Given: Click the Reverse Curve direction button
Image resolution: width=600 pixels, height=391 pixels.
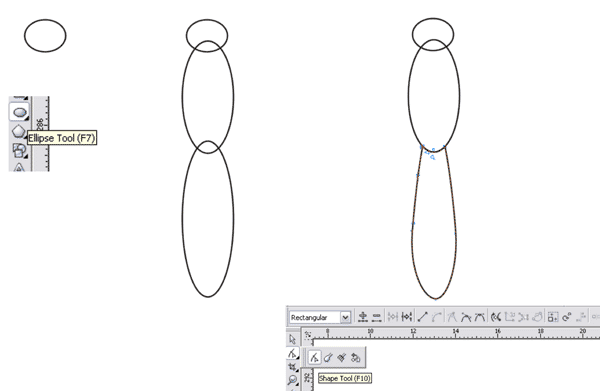Looking at the screenshot, I should [x=496, y=317].
